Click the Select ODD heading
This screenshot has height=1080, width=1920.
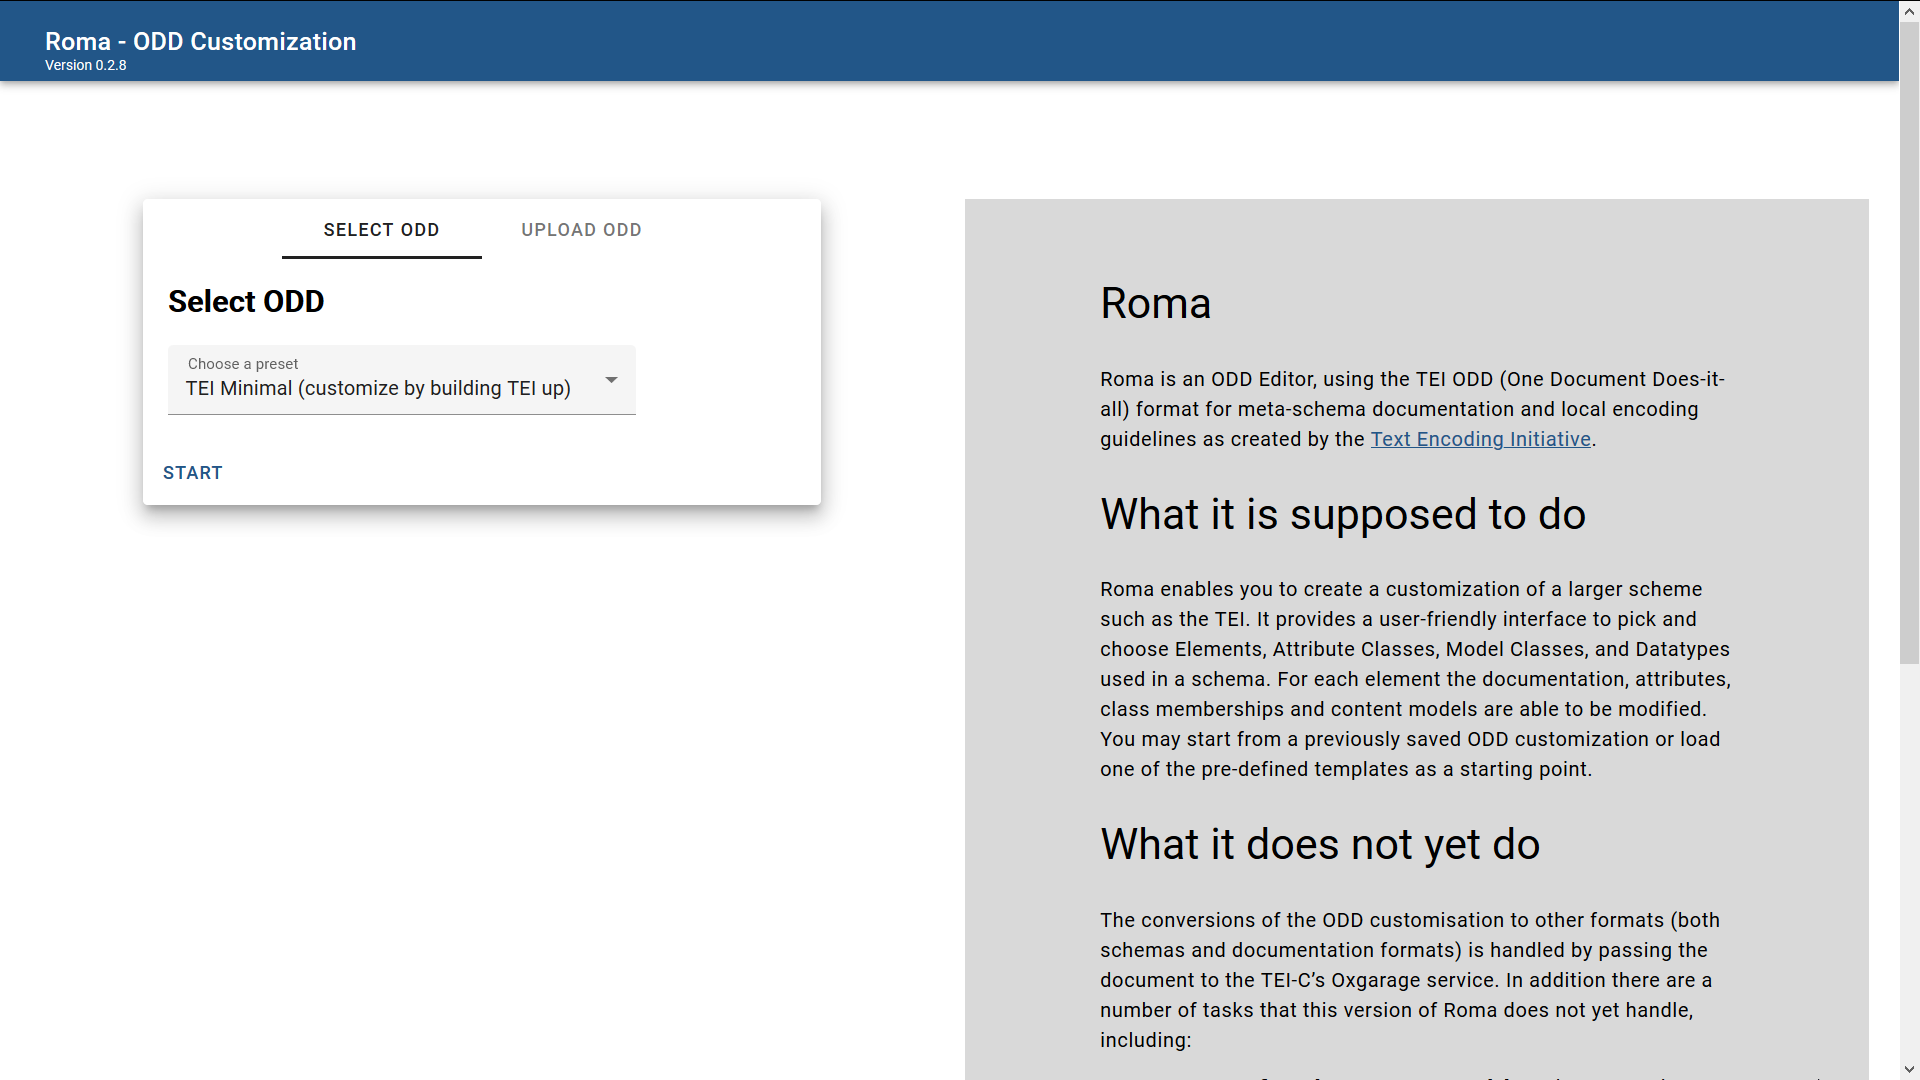pos(246,301)
